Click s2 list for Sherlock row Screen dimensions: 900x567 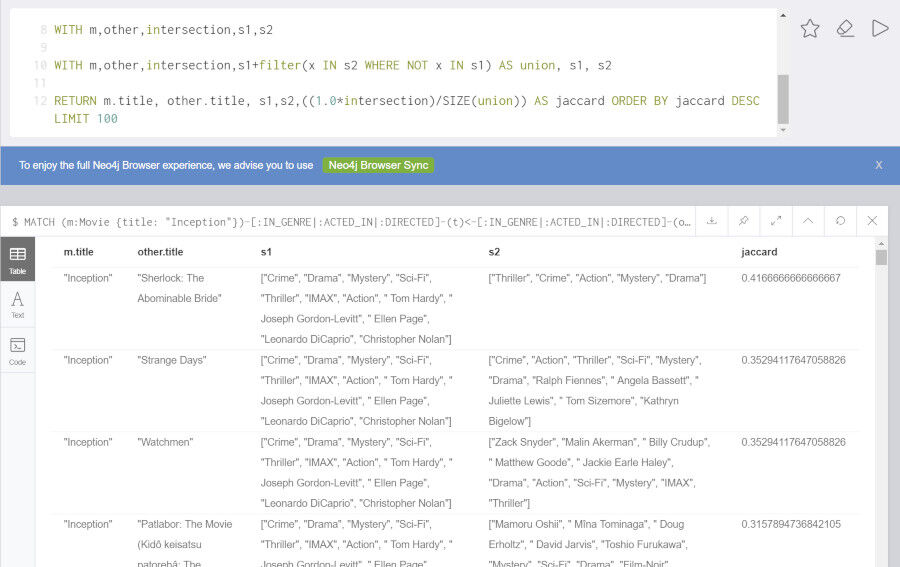pos(597,278)
